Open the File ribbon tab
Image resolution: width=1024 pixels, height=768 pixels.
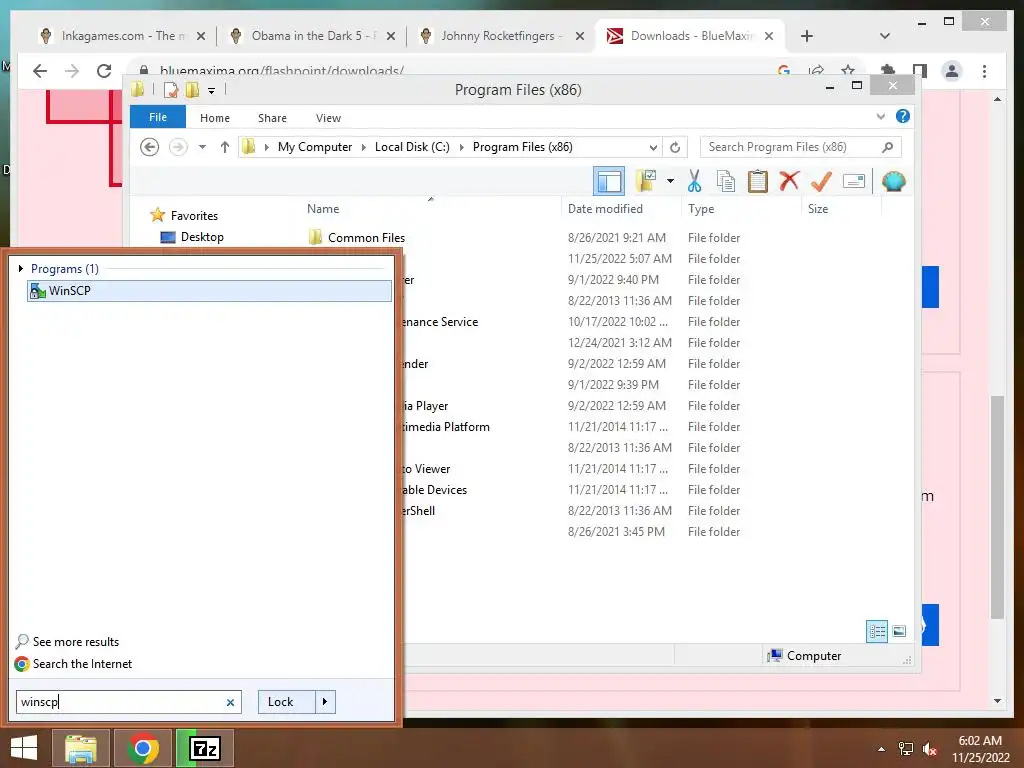click(157, 118)
